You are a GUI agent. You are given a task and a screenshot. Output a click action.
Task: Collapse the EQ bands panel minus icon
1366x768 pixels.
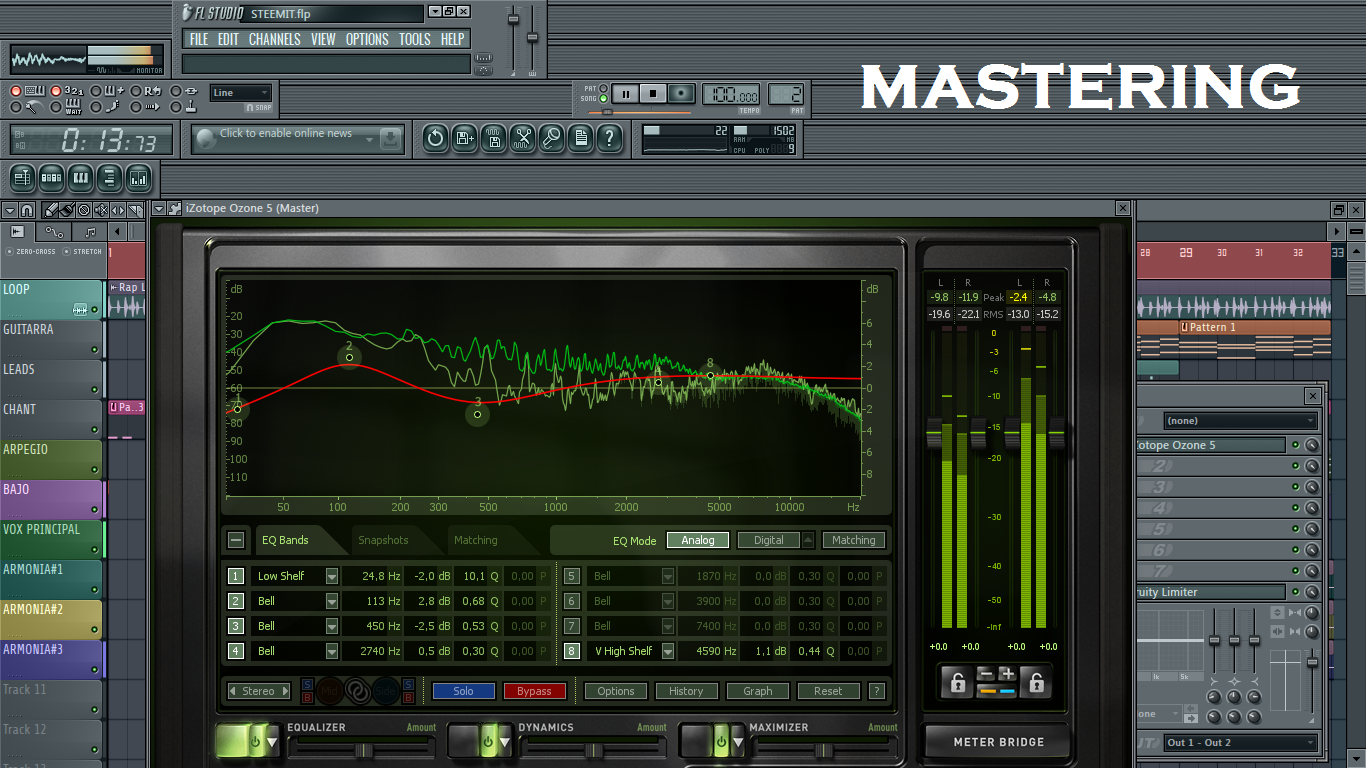pos(236,540)
